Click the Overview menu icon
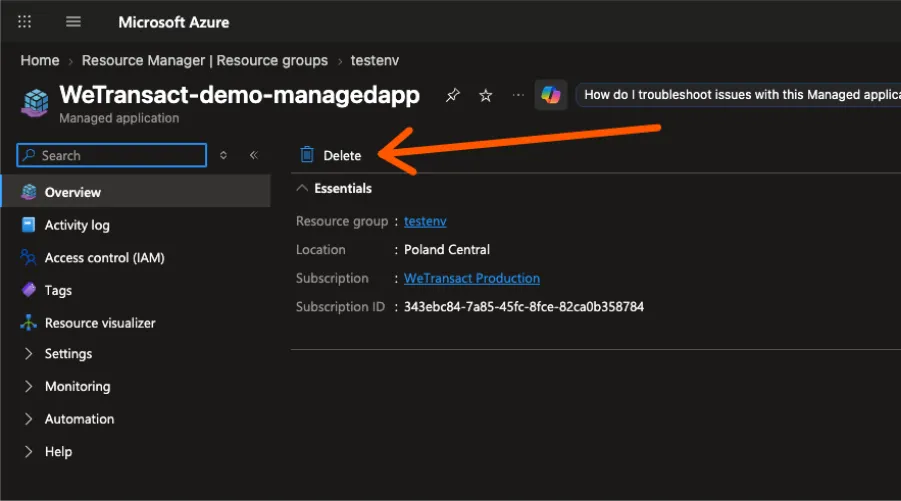 [x=28, y=192]
